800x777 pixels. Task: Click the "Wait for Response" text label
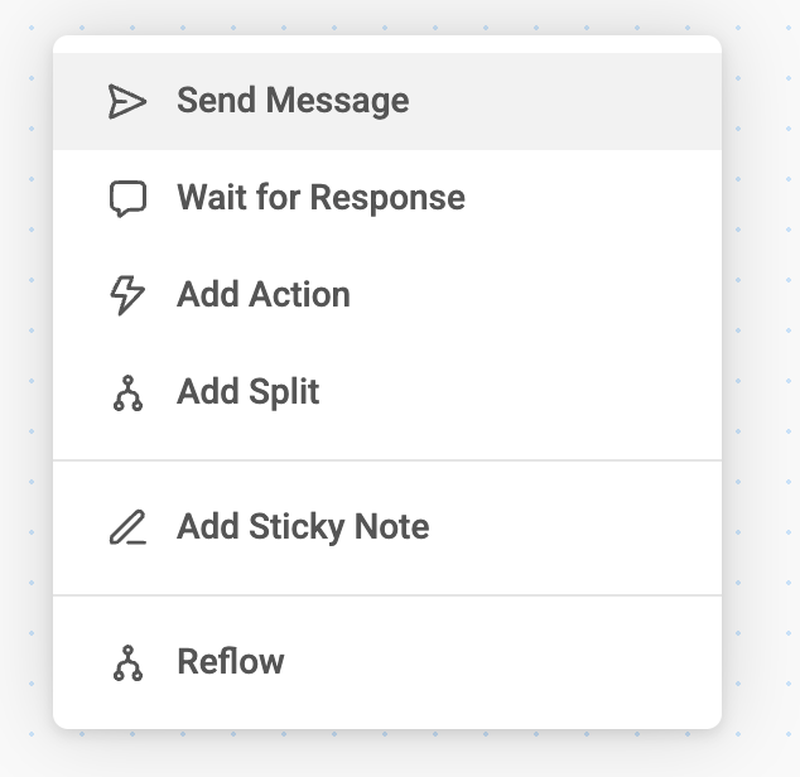tap(321, 198)
